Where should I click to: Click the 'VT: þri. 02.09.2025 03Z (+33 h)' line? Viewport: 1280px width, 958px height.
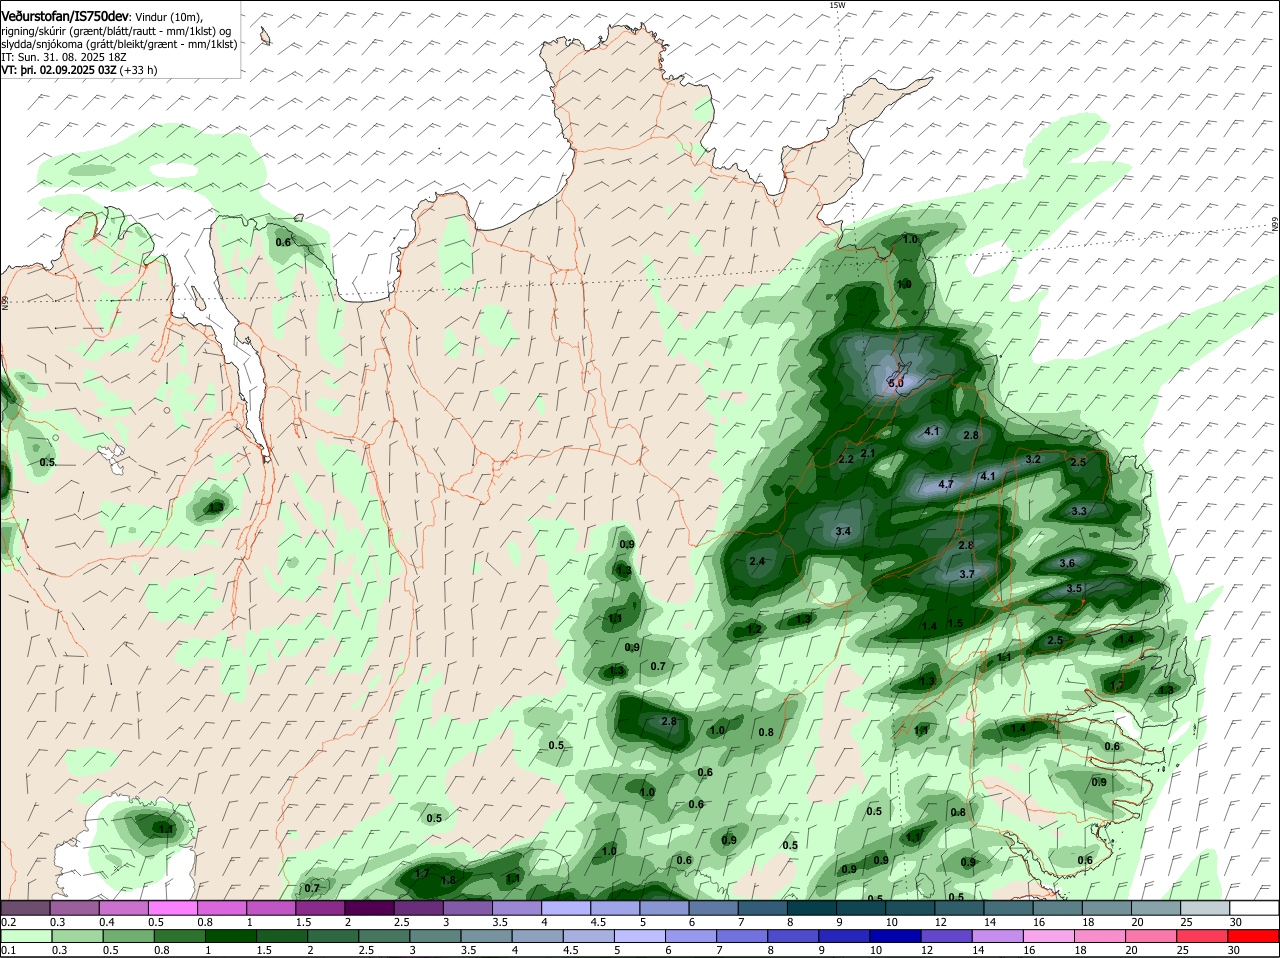(79, 70)
